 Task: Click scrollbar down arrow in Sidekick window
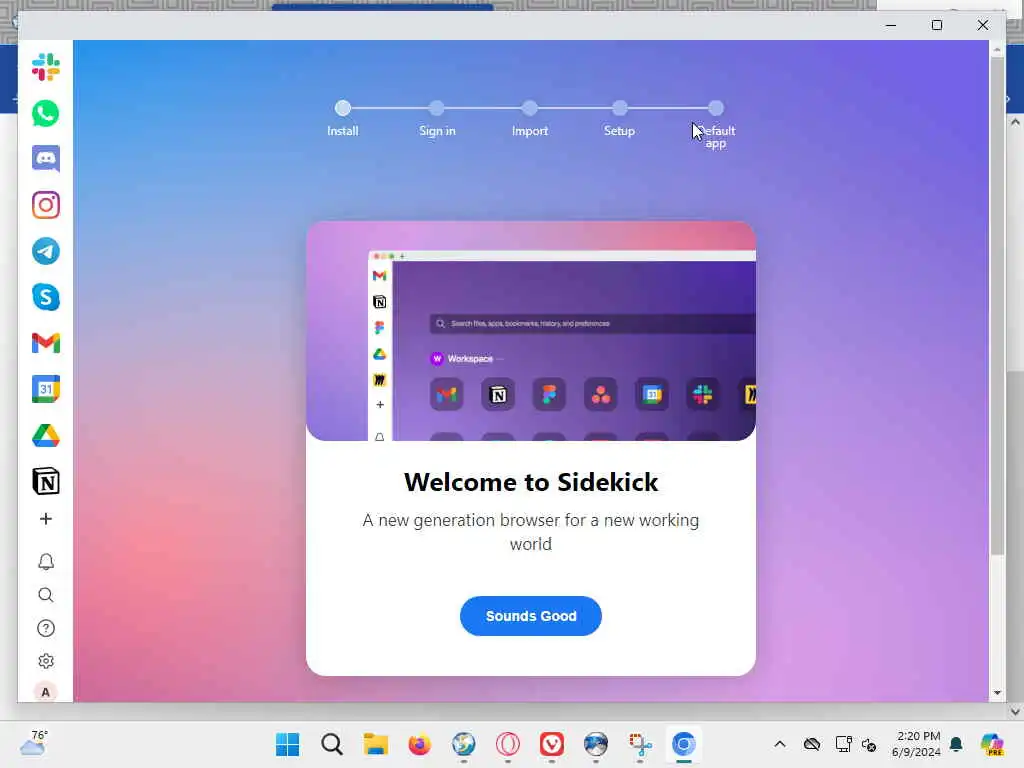click(997, 693)
